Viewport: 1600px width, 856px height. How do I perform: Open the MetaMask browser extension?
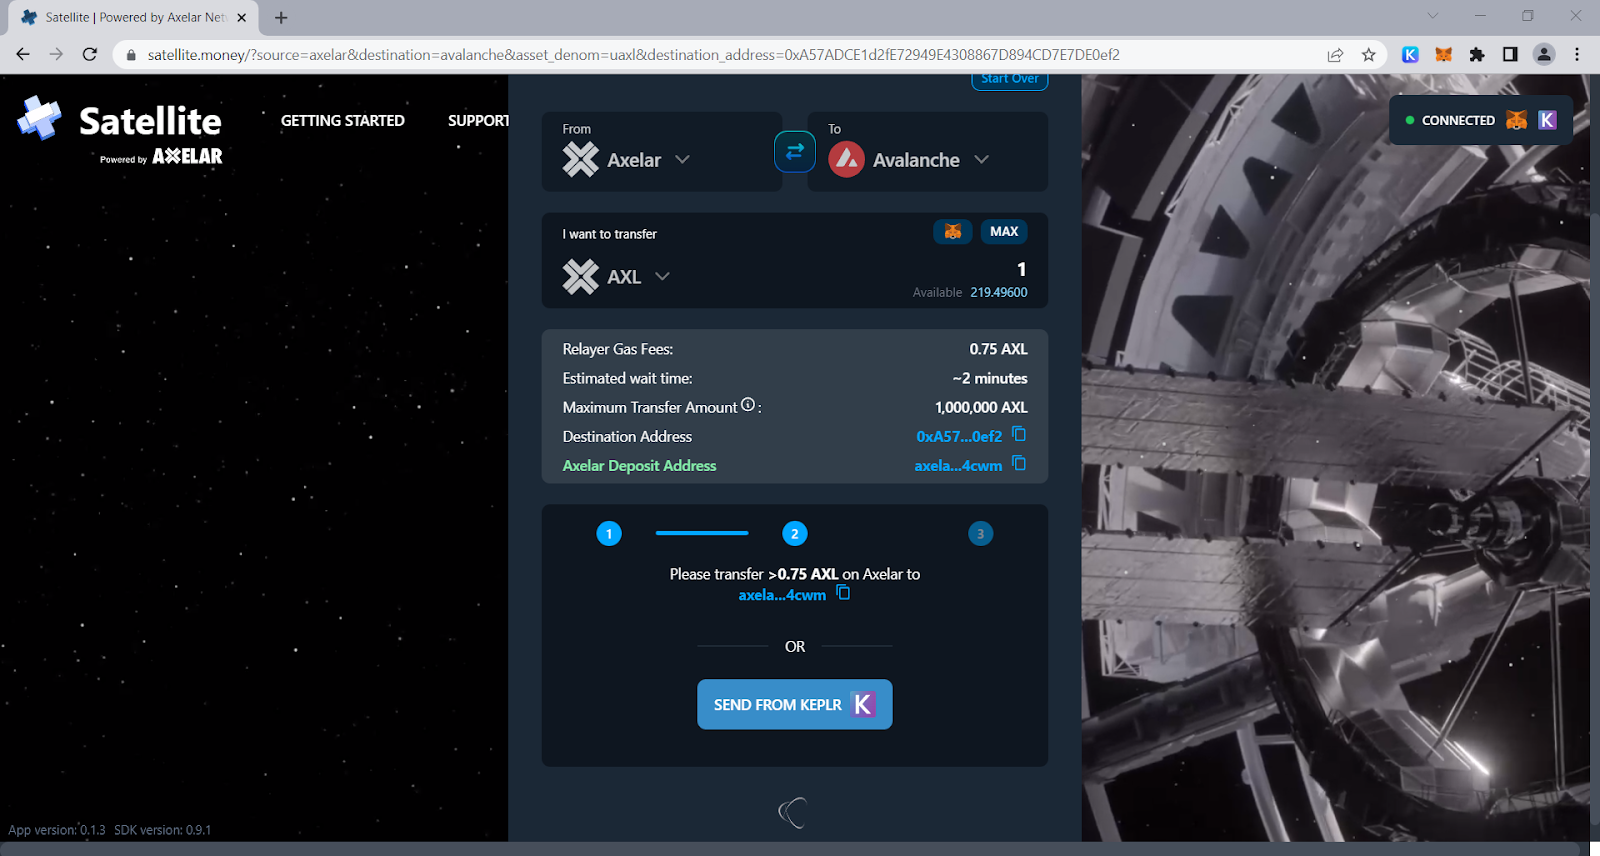[1443, 55]
